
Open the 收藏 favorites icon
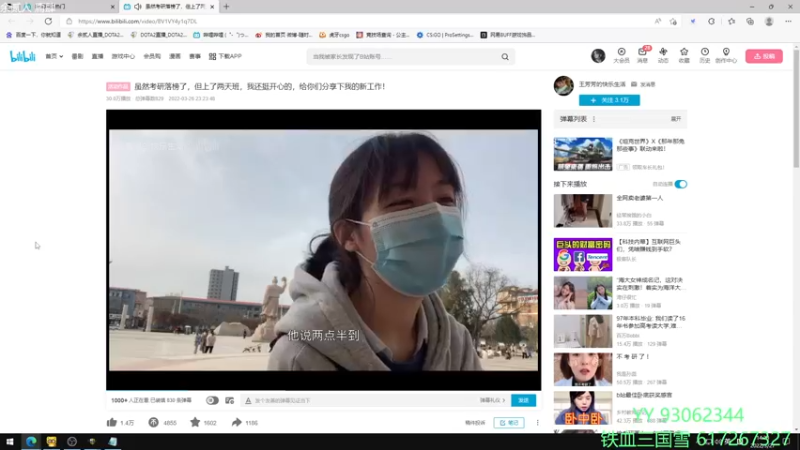coord(684,55)
